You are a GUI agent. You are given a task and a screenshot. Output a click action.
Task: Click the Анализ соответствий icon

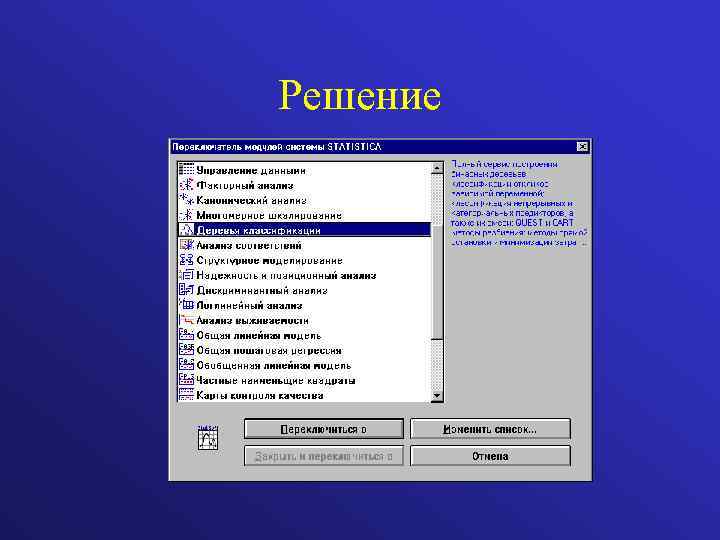click(x=186, y=245)
